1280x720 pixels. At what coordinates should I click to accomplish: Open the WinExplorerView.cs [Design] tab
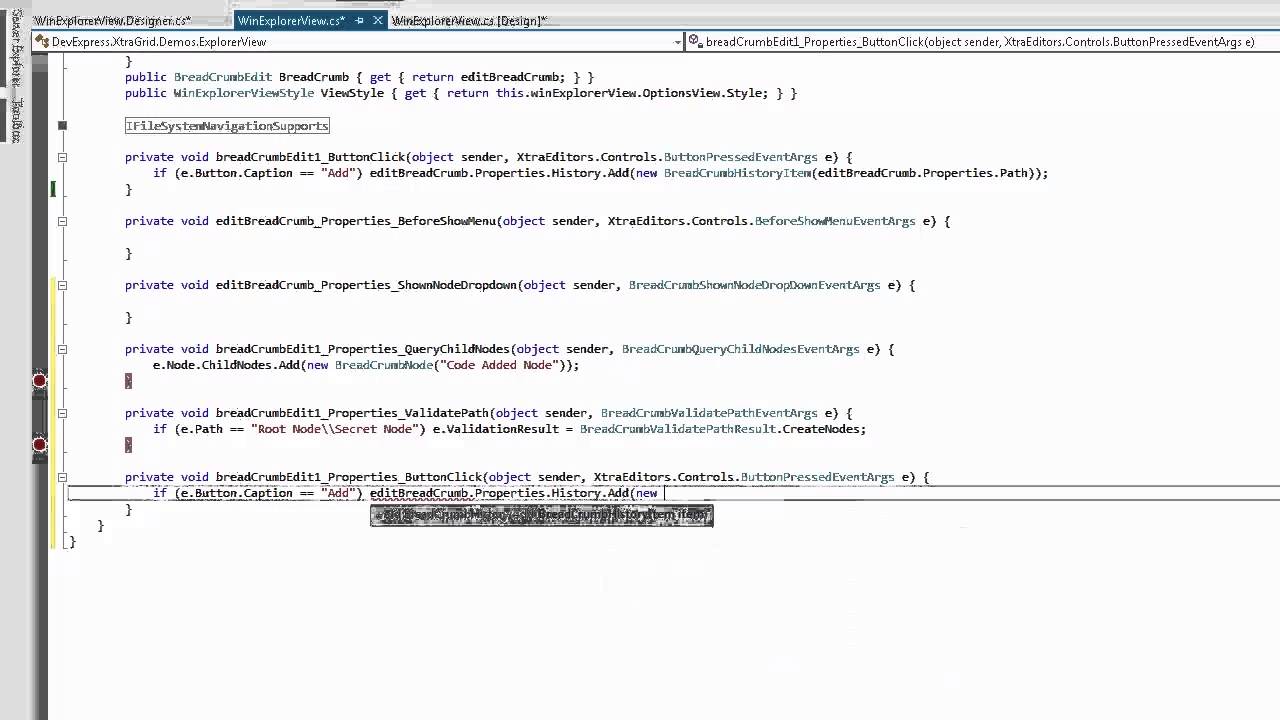(x=470, y=20)
